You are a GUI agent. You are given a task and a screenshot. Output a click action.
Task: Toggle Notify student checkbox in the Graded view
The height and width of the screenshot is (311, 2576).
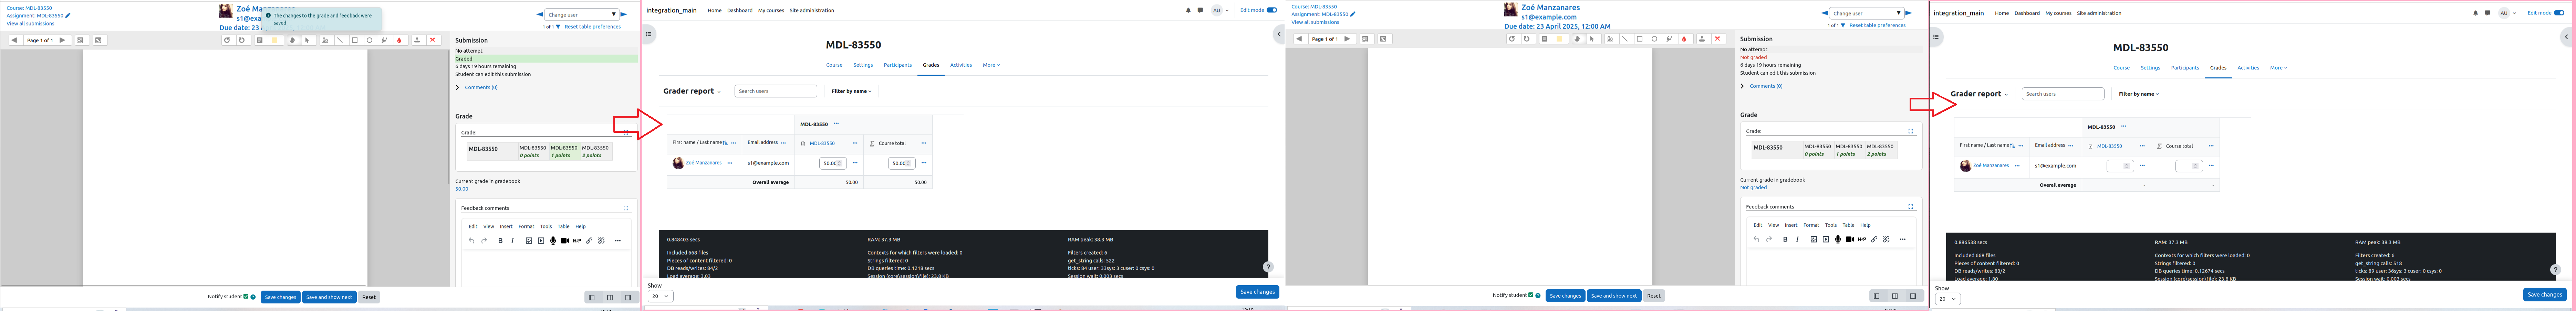246,296
